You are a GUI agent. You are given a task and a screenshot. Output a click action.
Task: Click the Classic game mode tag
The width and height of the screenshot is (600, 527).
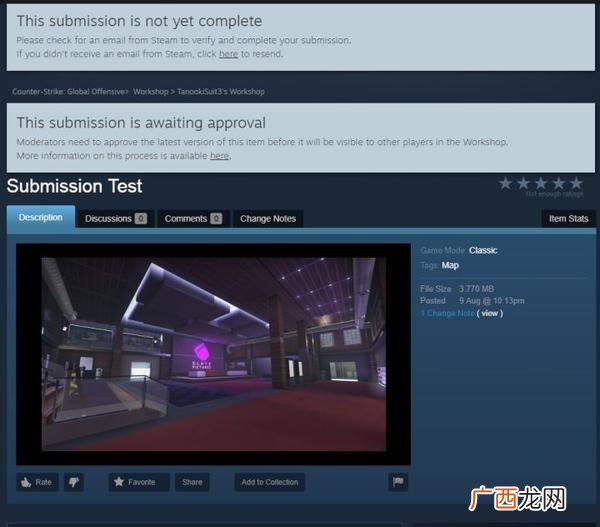coord(483,250)
